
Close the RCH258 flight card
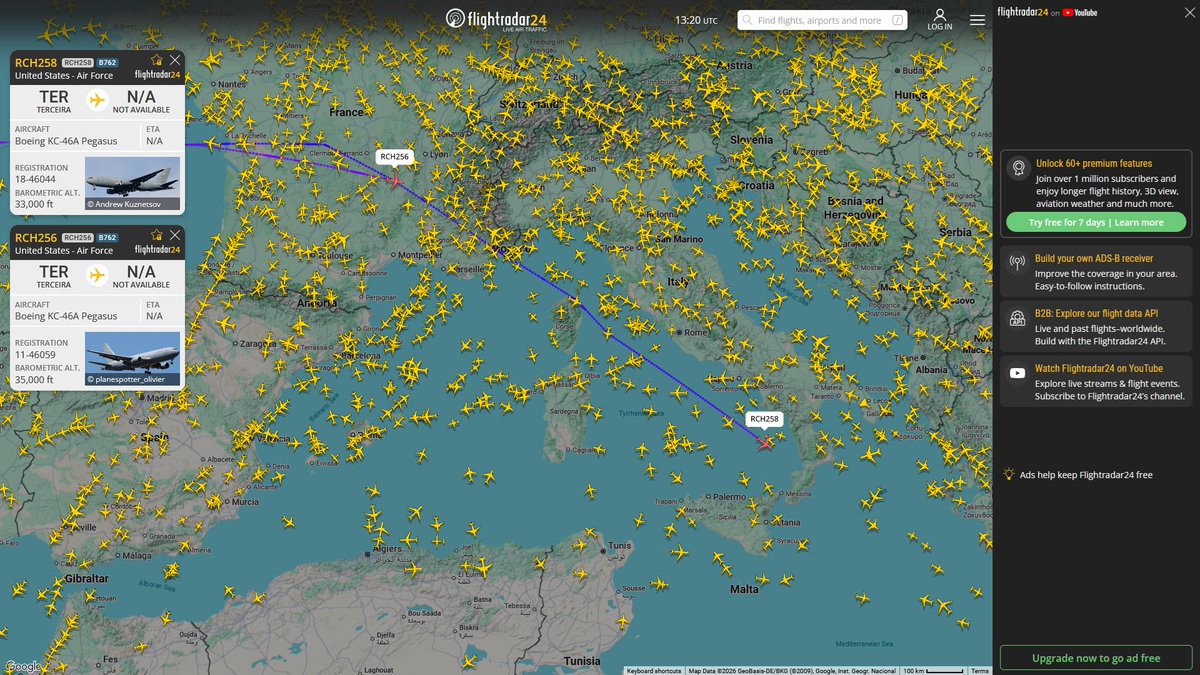[x=175, y=60]
